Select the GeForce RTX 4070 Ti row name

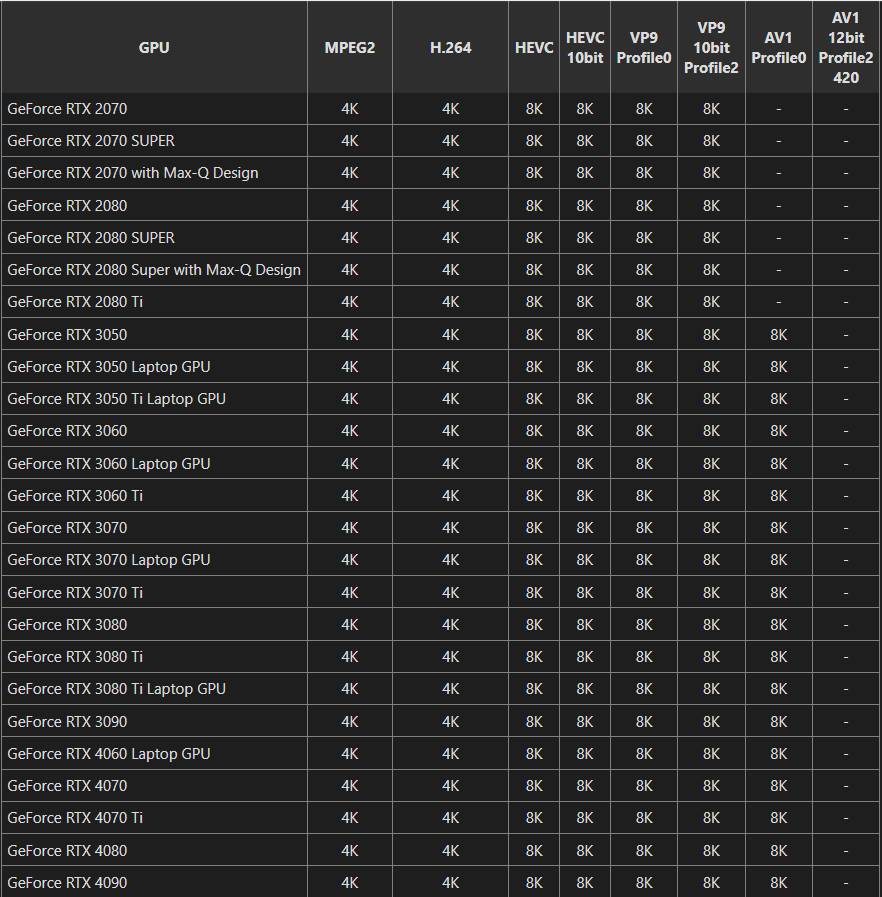coord(75,817)
